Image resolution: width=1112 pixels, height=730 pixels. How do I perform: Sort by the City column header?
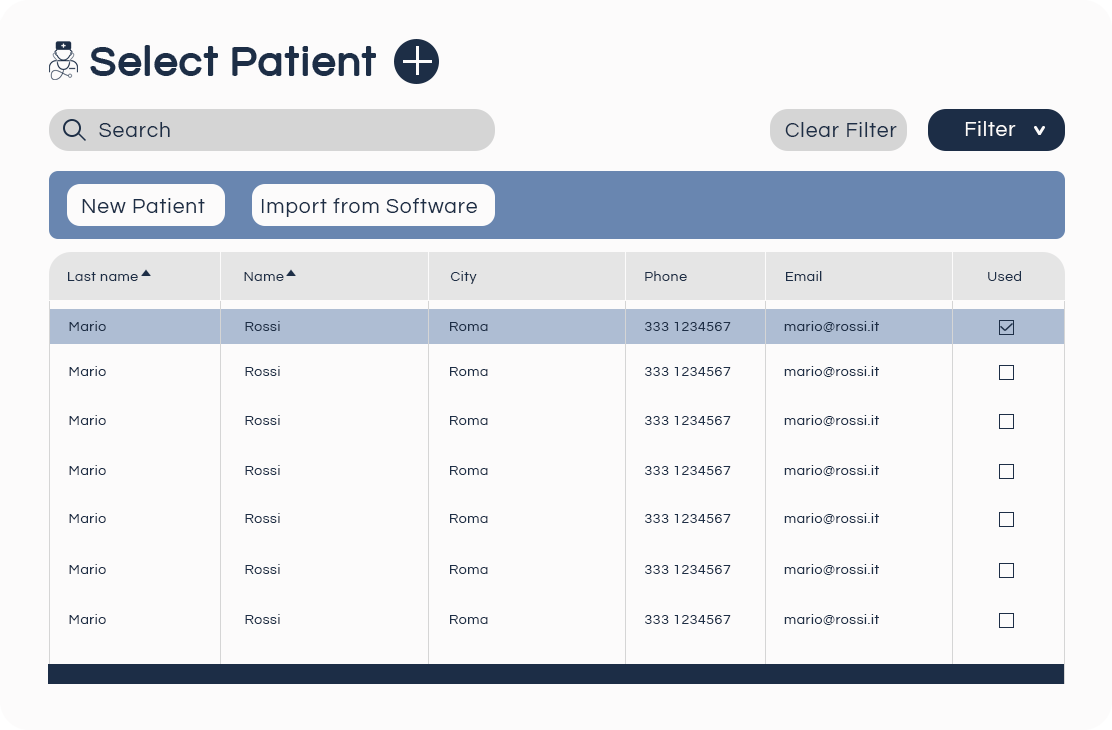point(463,277)
